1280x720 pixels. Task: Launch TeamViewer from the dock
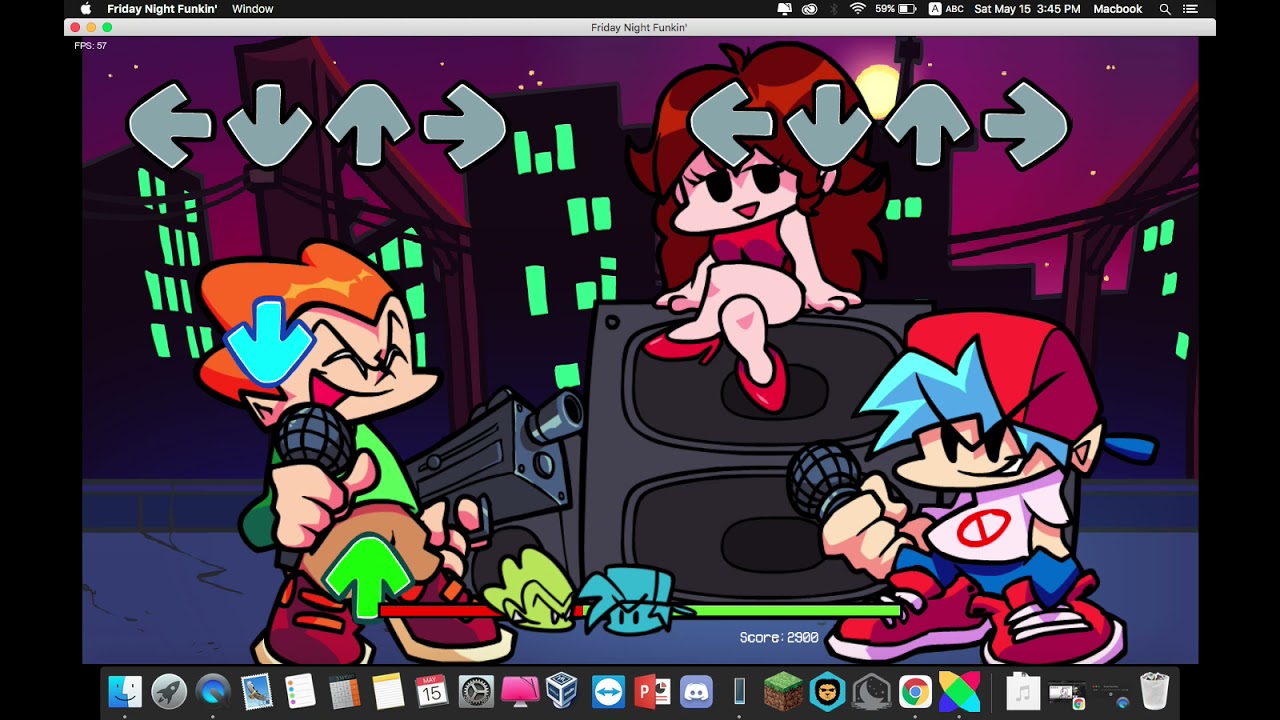[608, 691]
